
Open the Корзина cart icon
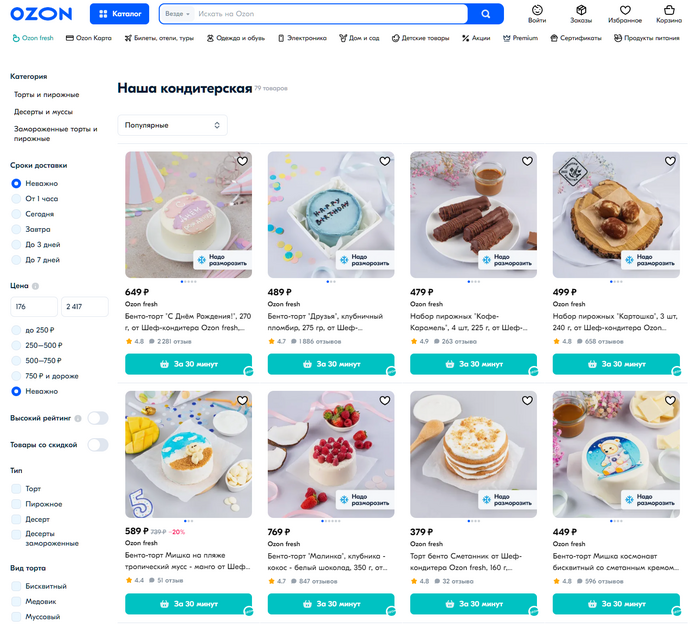click(x=669, y=14)
